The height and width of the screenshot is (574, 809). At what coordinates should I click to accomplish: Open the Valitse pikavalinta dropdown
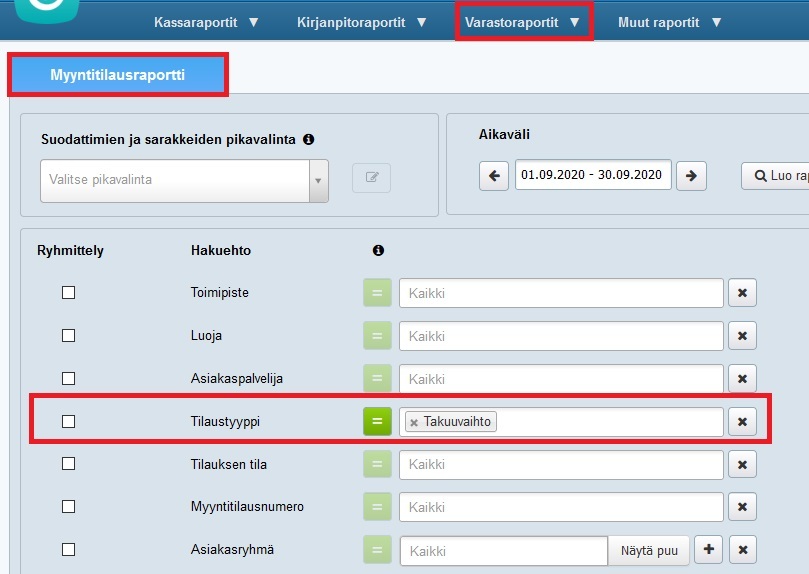point(184,180)
